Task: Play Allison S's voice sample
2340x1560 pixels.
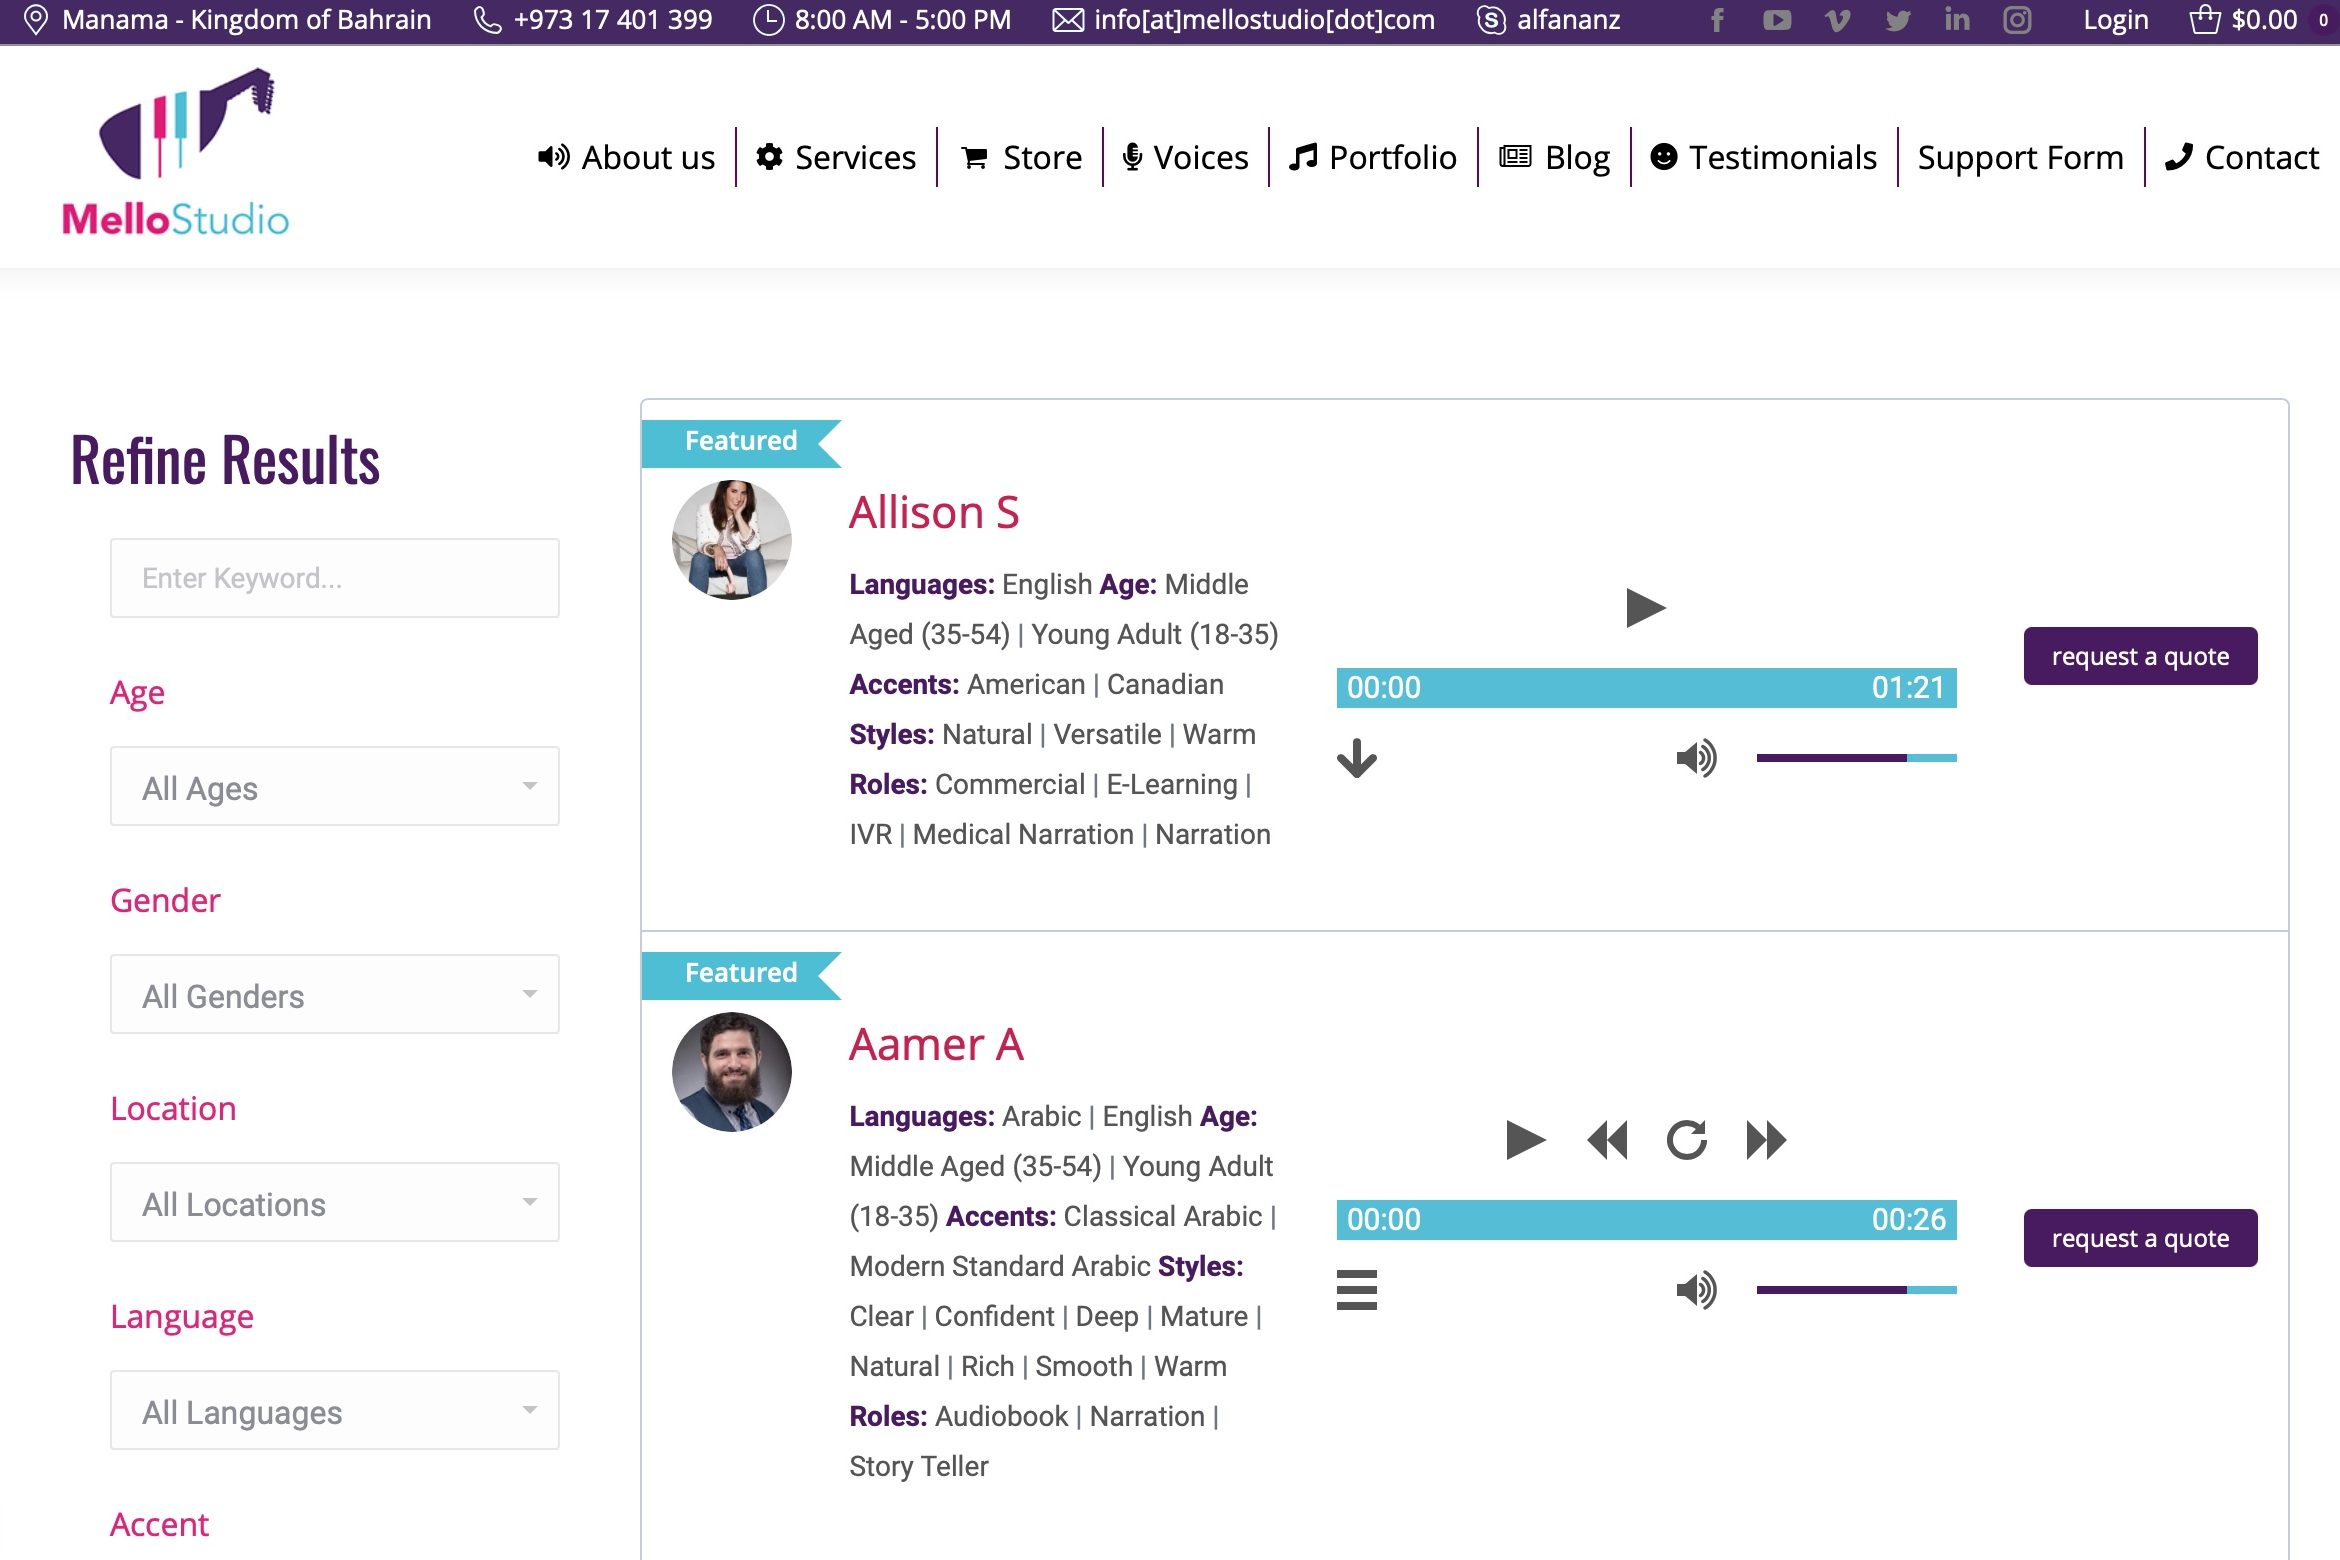Action: 1644,606
